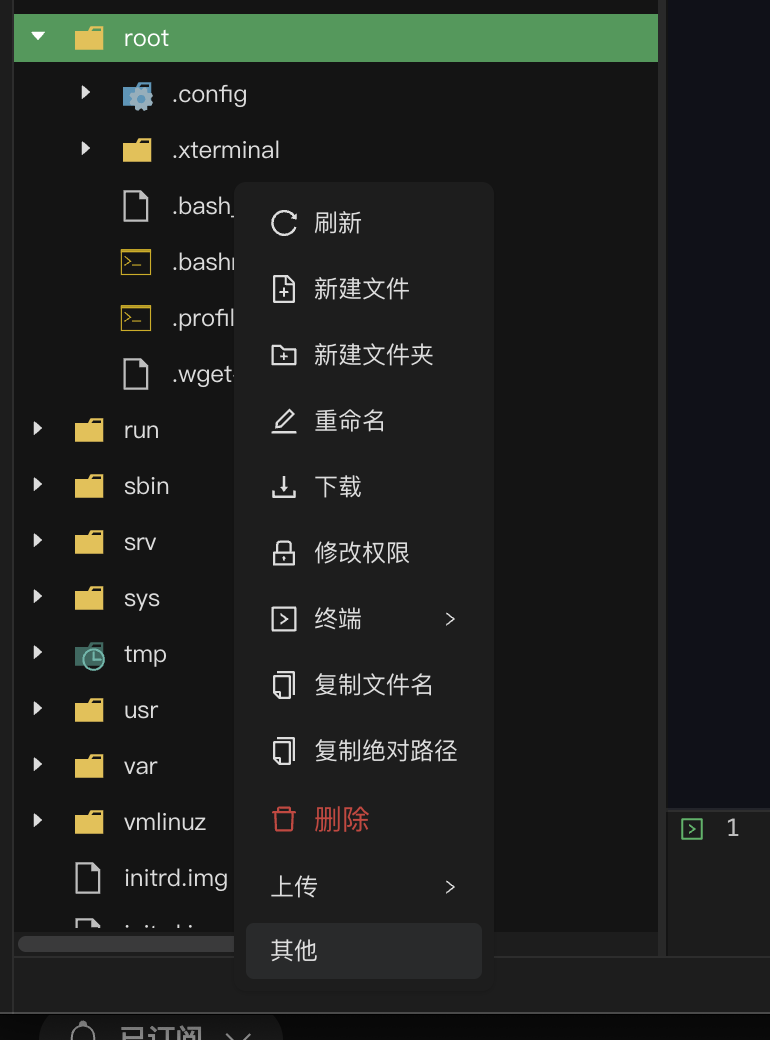770x1040 pixels.
Task: Select the tmp row label
Action: pyautogui.click(x=145, y=655)
